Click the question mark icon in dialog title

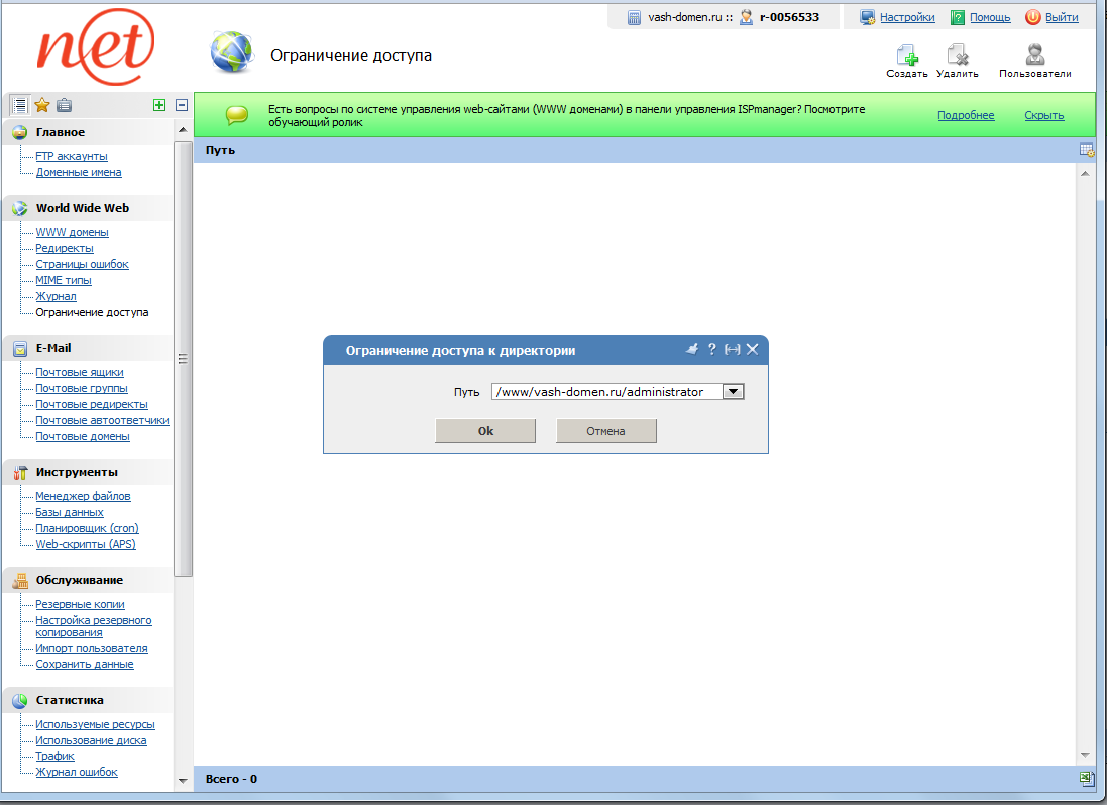pos(712,349)
